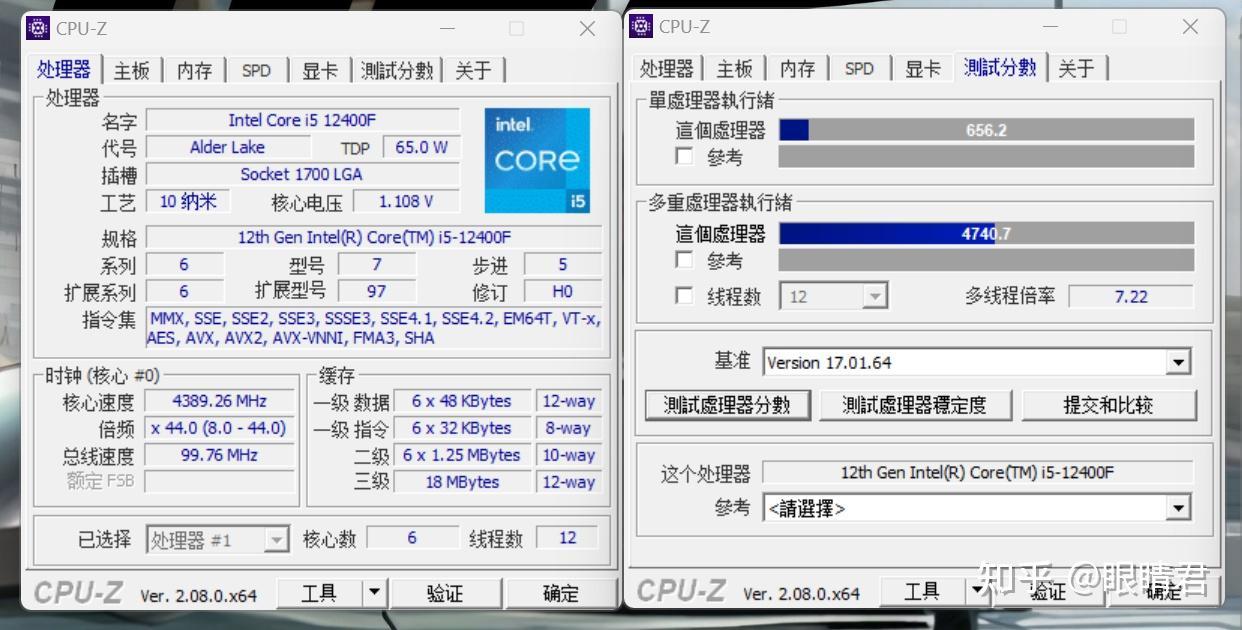
Task: Click the 三级 18 MBytes cache value
Action: (461, 482)
